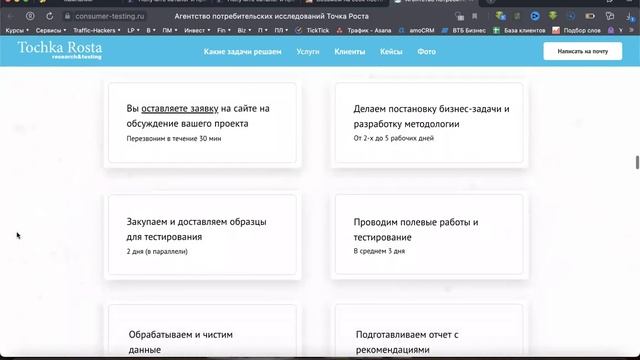Expand the LP bookmarks folder
Screen dimensions: 640x360
133,30
